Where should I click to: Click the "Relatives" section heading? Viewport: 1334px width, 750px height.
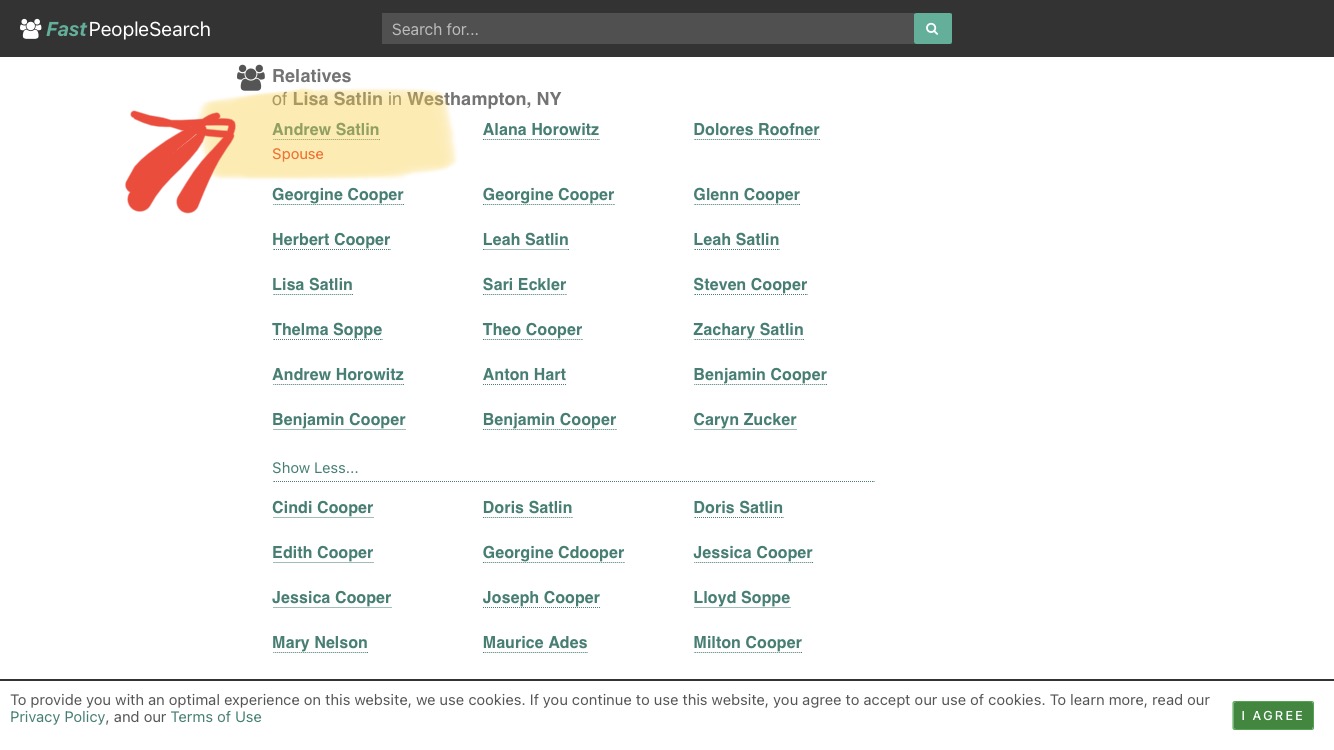coord(311,76)
